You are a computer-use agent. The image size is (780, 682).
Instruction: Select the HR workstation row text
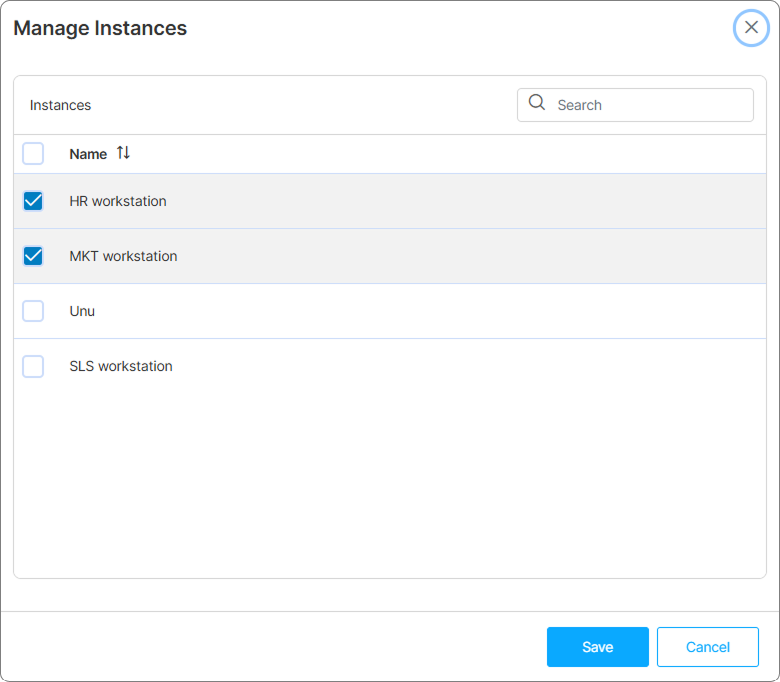(118, 201)
